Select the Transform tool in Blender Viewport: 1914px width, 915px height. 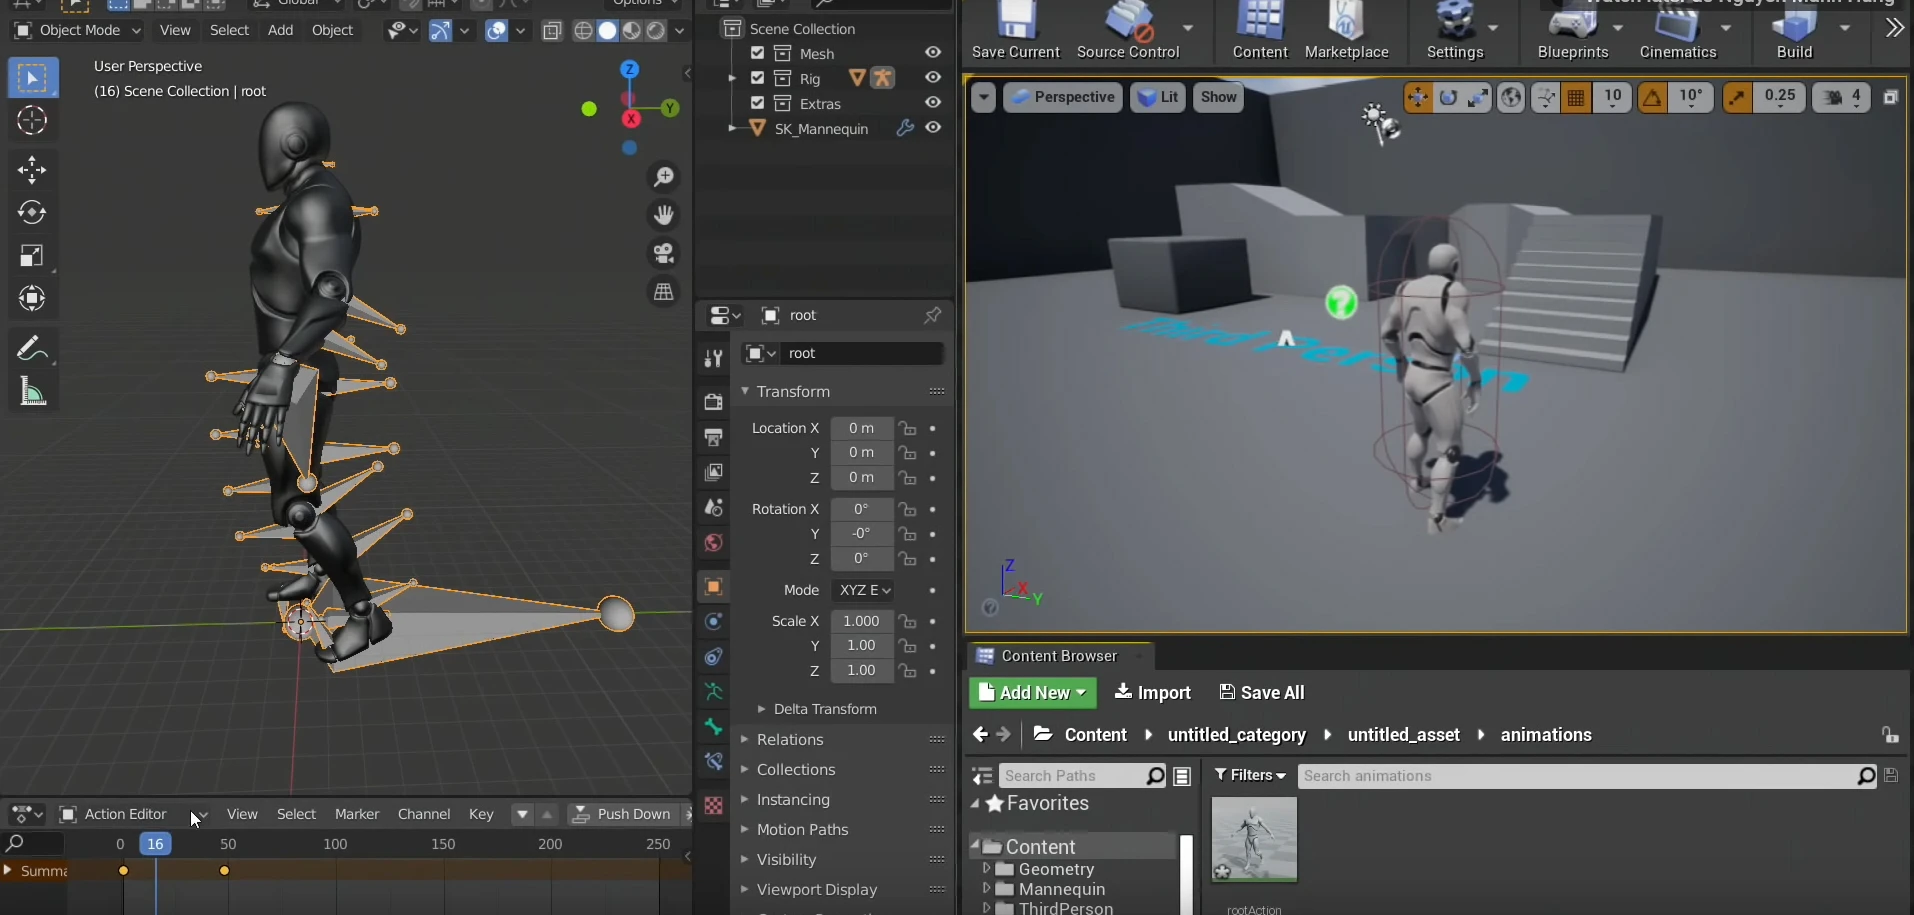[x=32, y=298]
